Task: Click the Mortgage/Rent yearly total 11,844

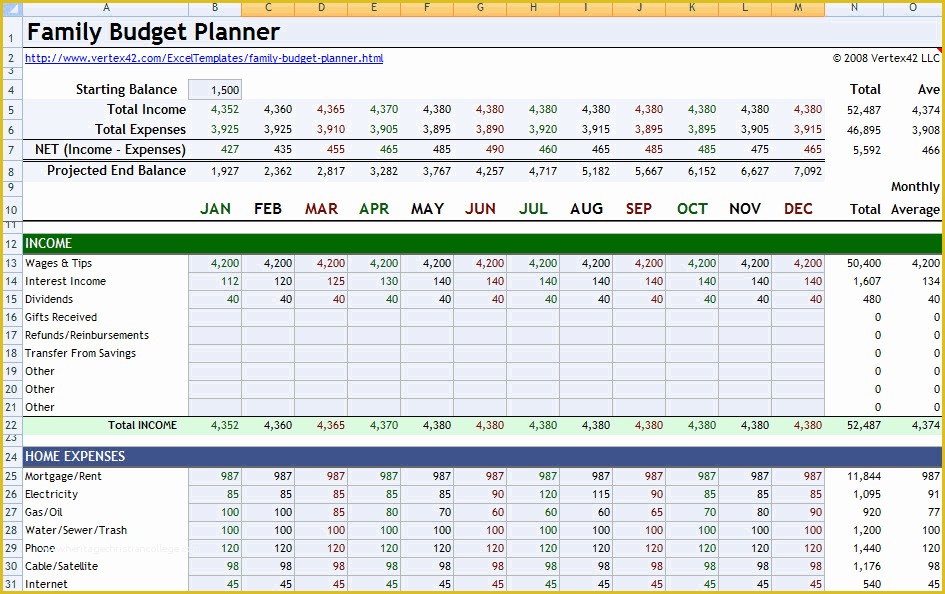Action: pyautogui.click(x=864, y=477)
